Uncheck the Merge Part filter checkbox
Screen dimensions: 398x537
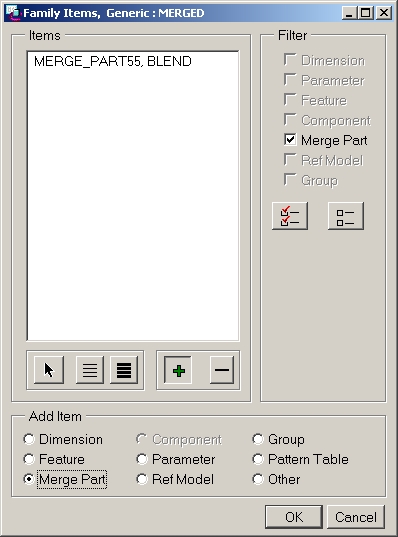click(290, 140)
